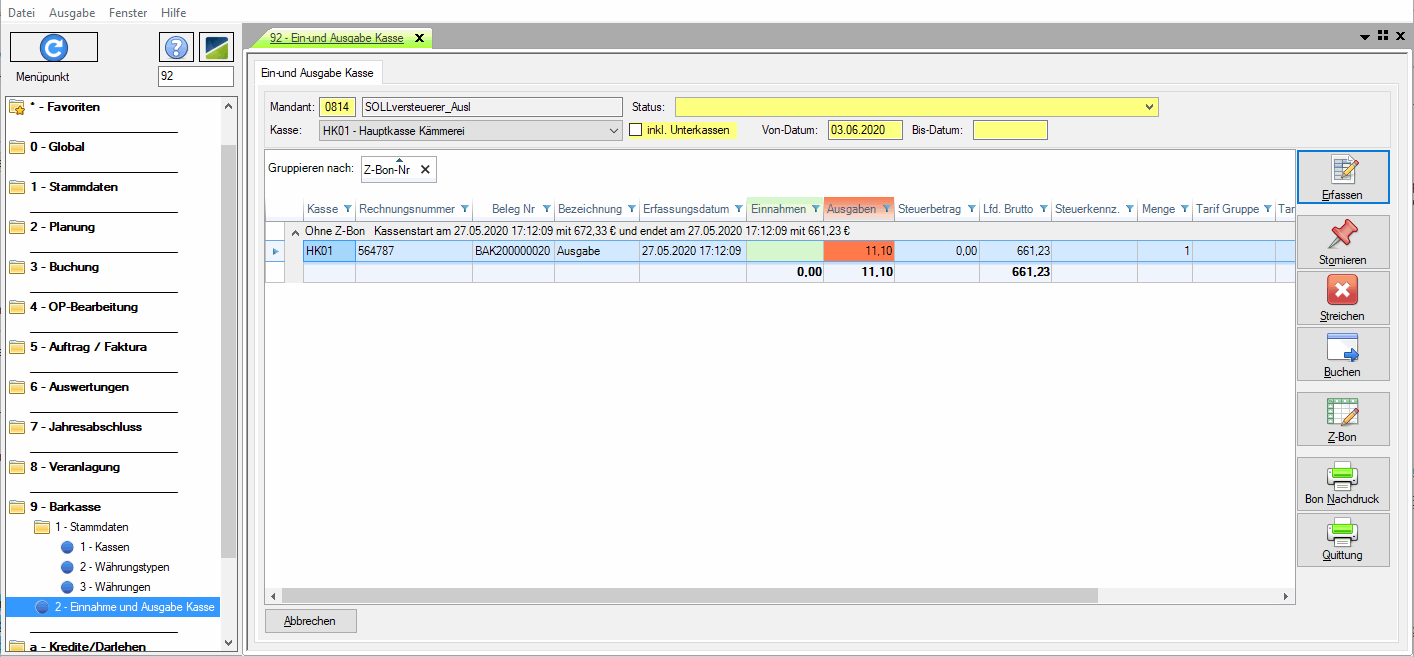Open the help question mark icon

tap(176, 47)
